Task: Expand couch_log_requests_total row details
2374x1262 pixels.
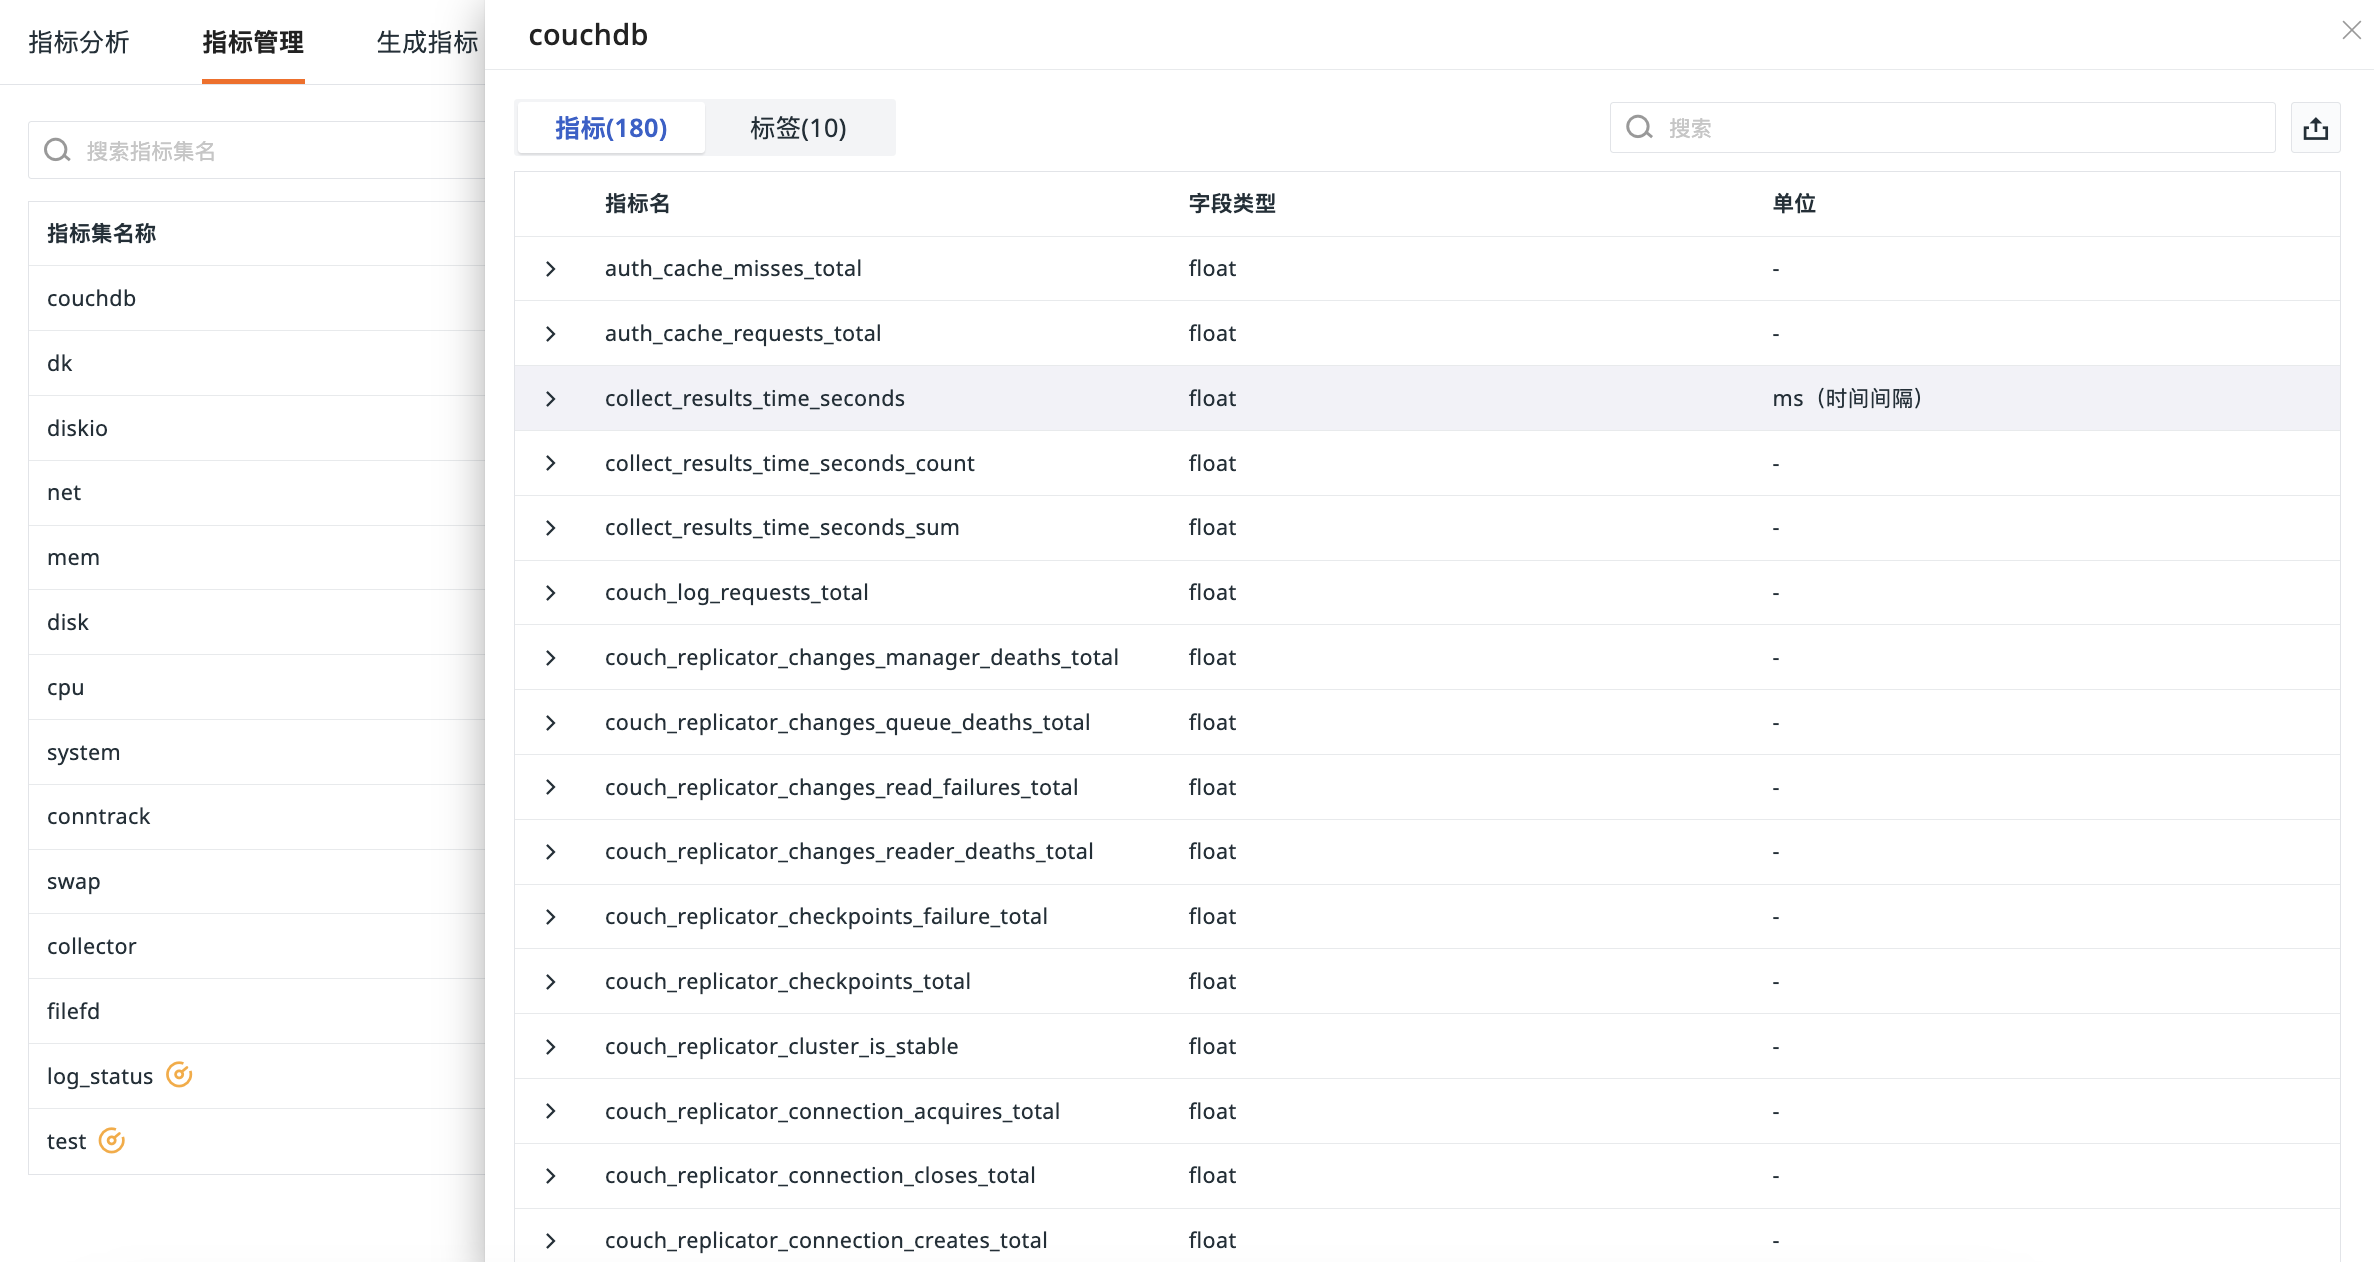Action: pyautogui.click(x=550, y=593)
